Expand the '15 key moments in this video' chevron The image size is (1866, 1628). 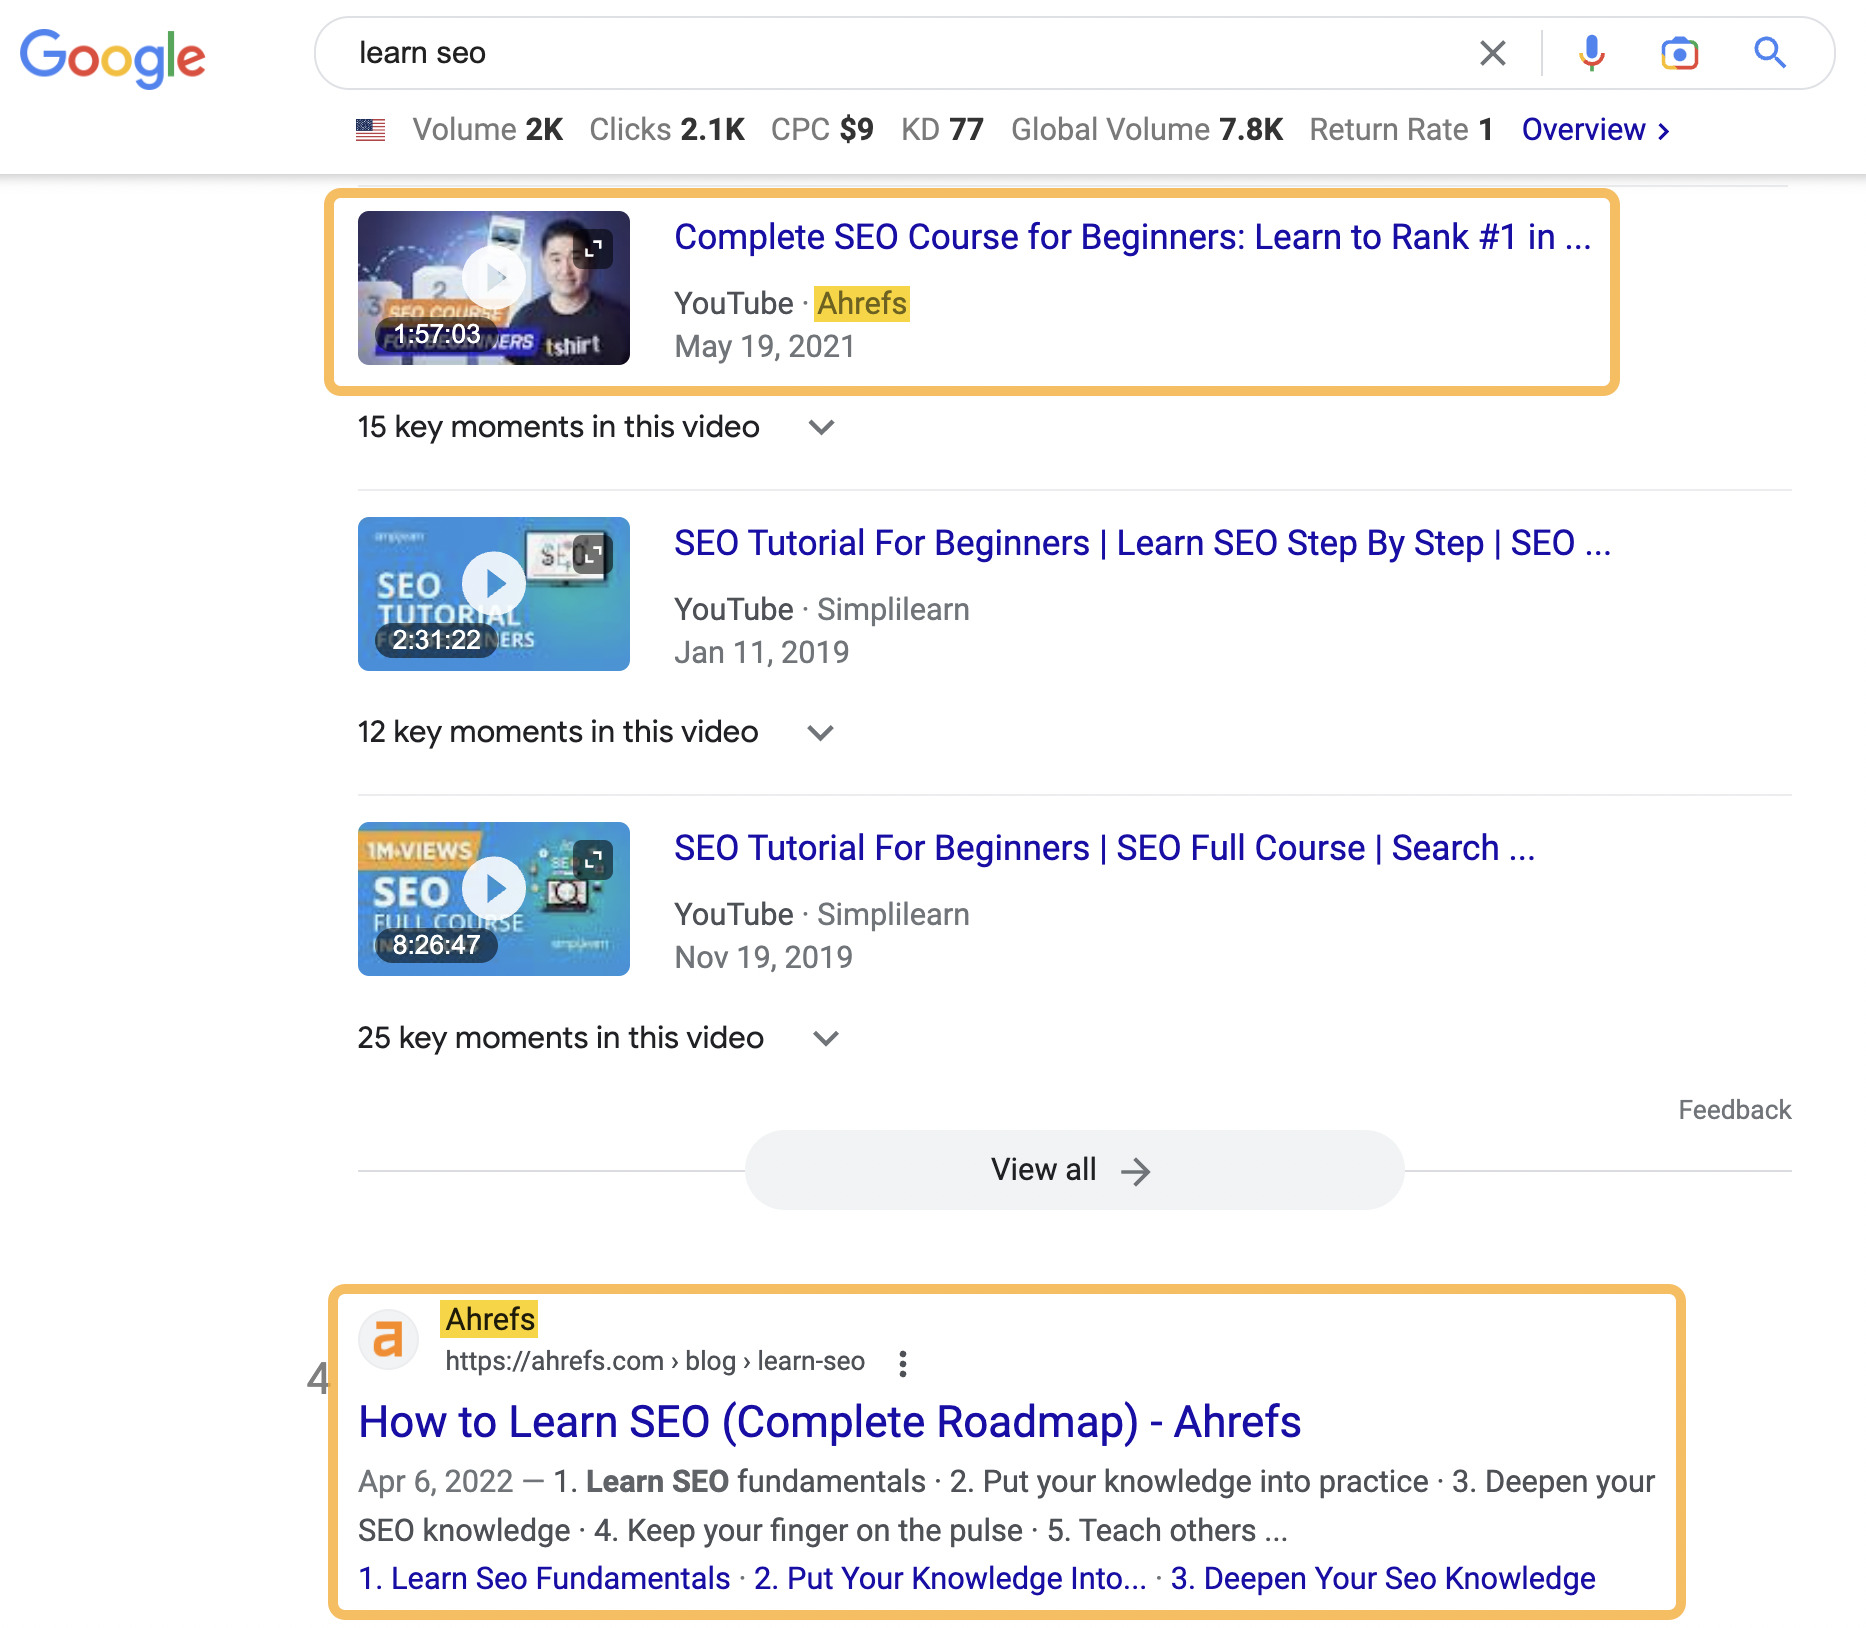[822, 427]
